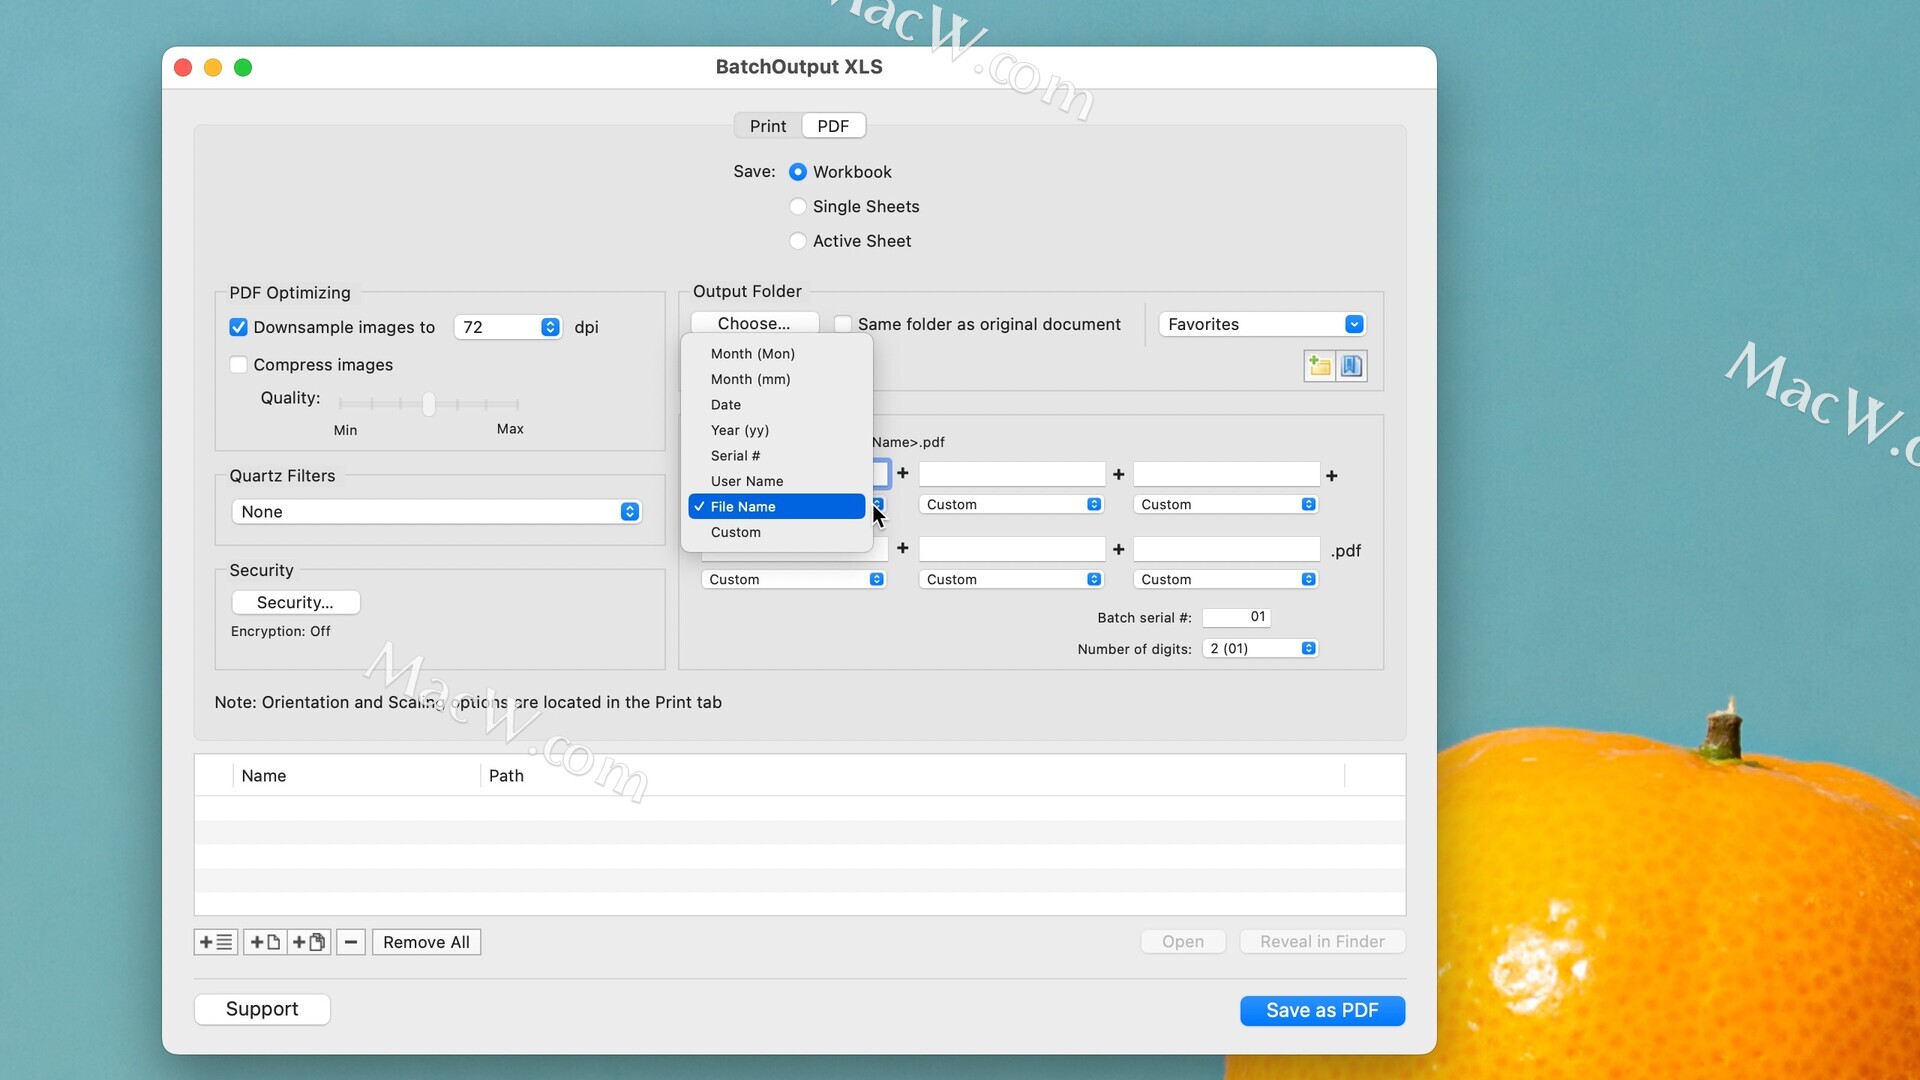Click the Save as PDF button

(1322, 1011)
